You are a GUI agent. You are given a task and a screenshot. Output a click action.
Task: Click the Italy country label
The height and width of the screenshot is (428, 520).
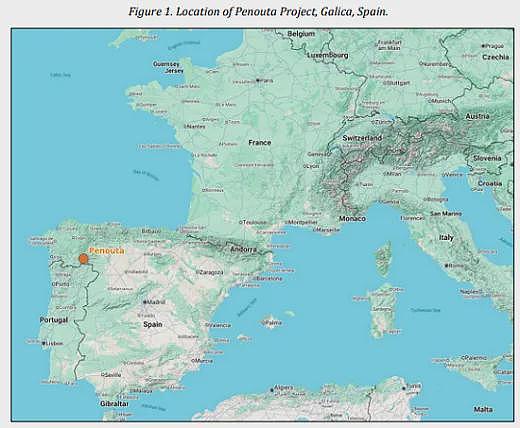446,238
